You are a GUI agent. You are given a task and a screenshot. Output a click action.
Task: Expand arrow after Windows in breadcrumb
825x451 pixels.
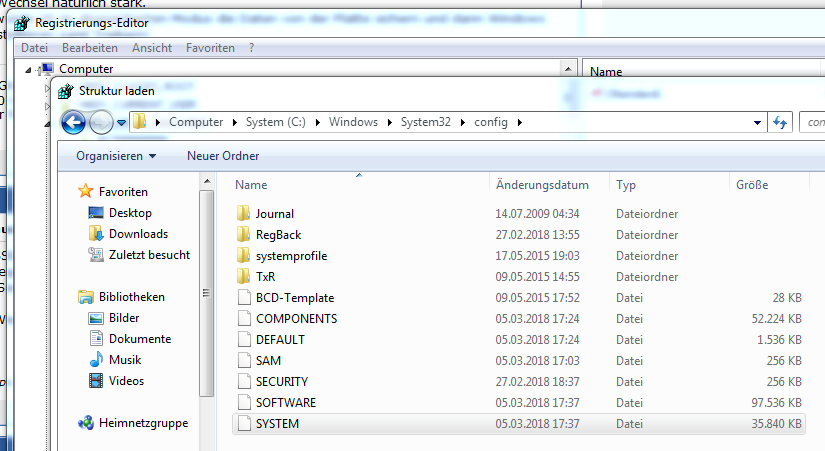click(389, 123)
